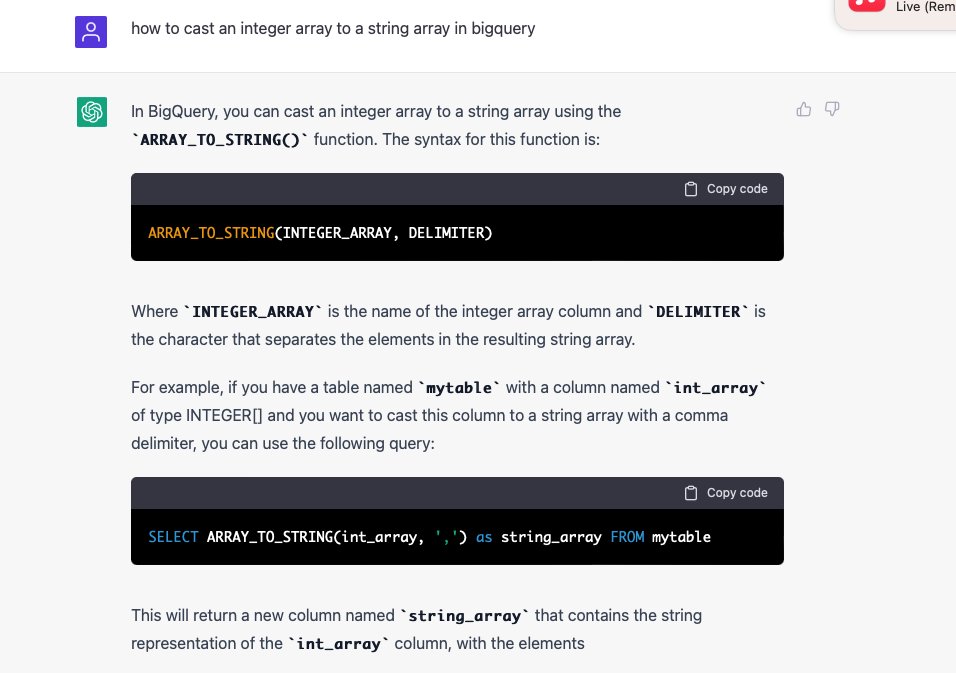Click the yellow comma delimiter in query
The width and height of the screenshot is (956, 673).
448,536
